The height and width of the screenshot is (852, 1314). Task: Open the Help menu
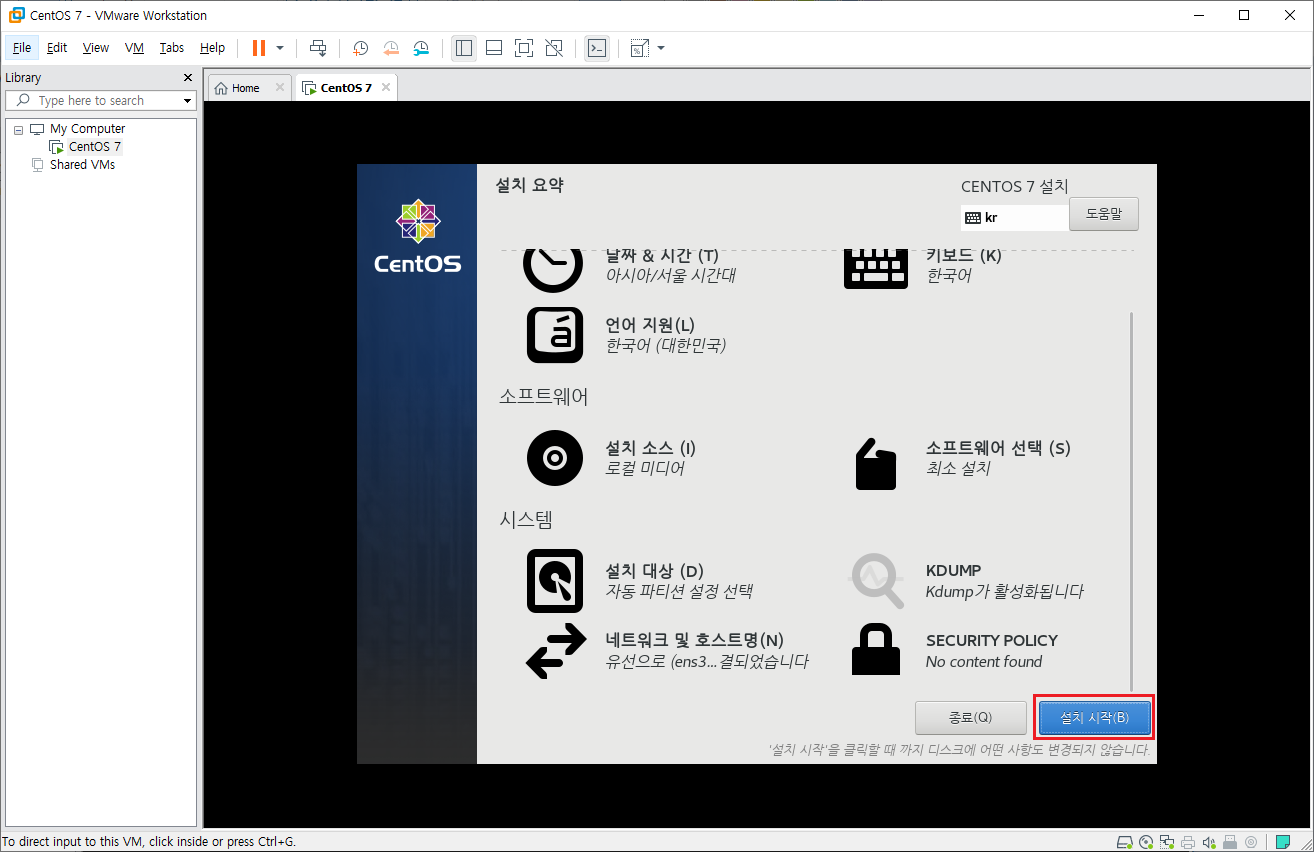[212, 48]
